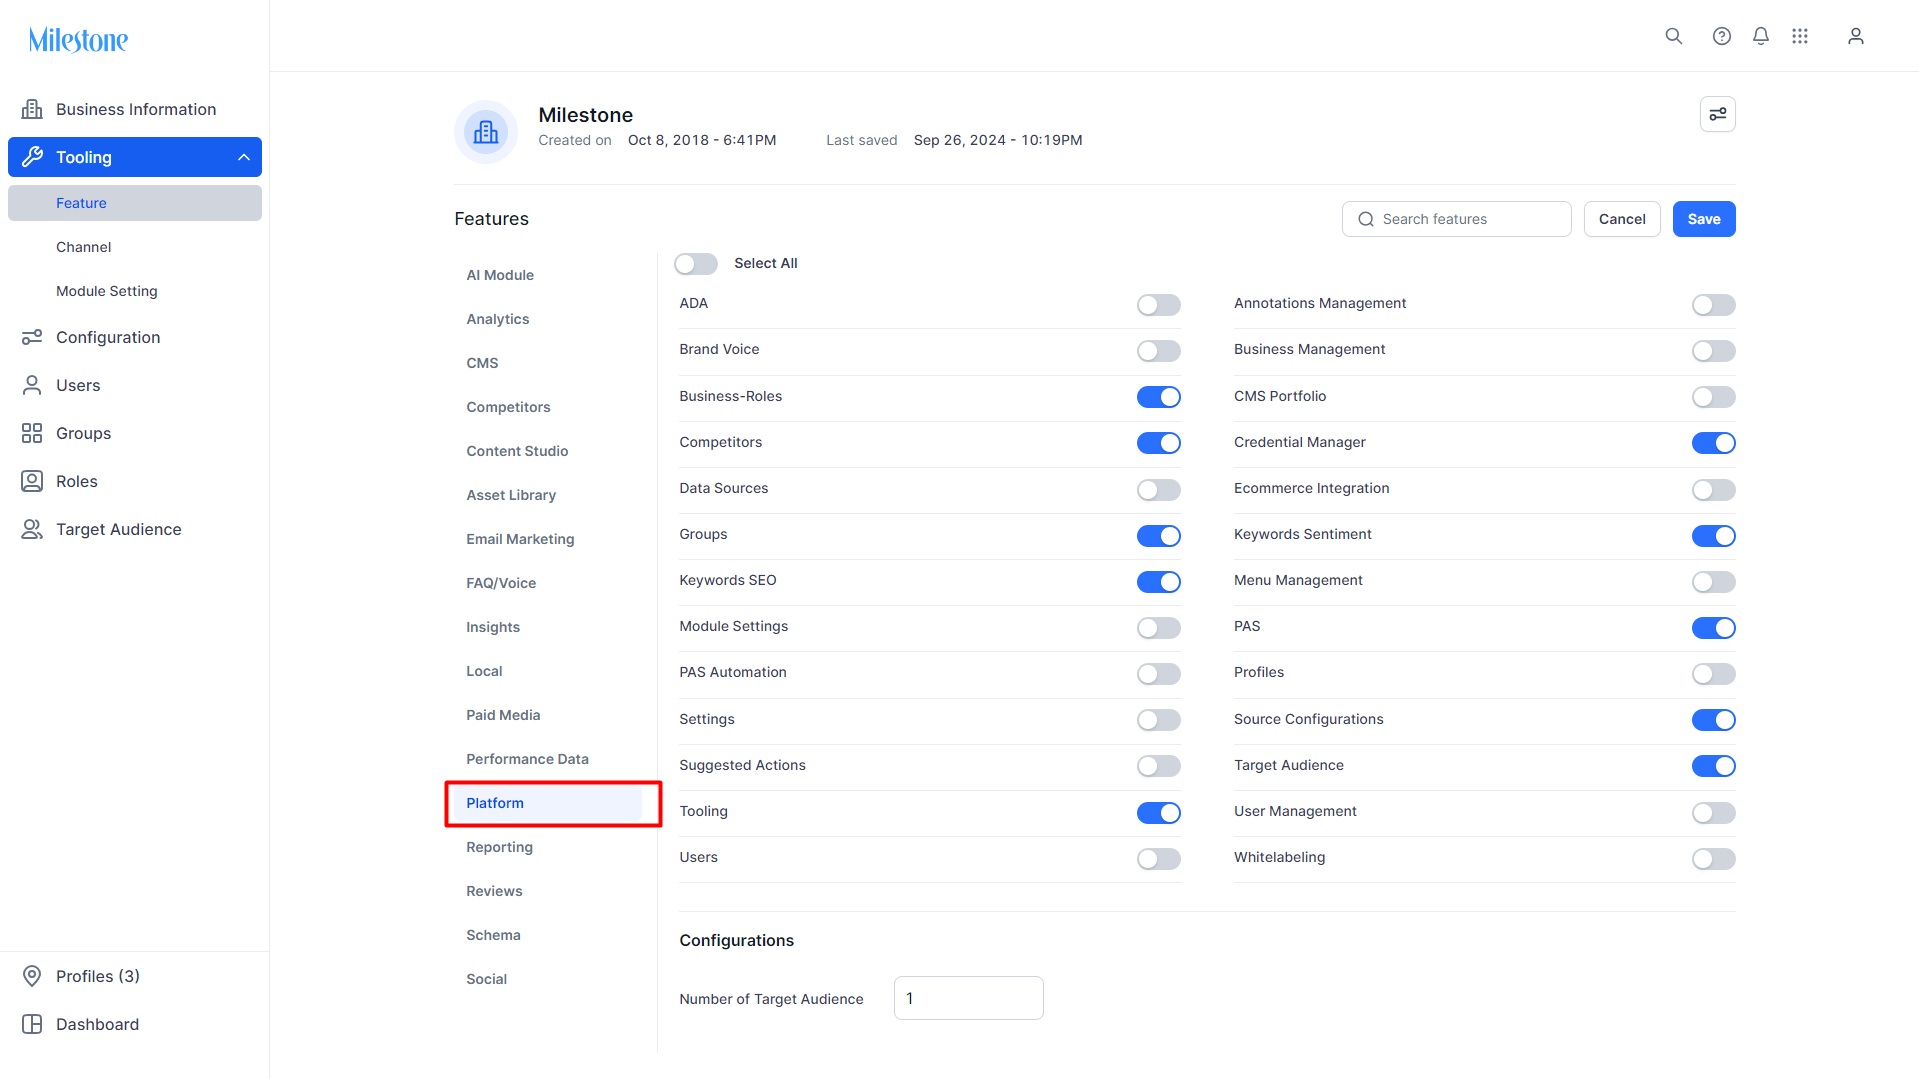
Task: Click the Number of Target Audience field
Action: click(x=969, y=998)
